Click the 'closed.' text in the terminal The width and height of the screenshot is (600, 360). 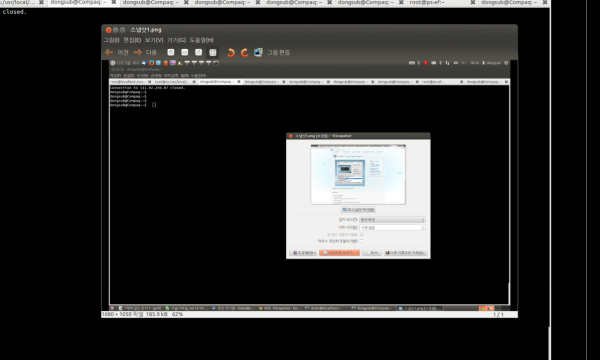[15, 12]
